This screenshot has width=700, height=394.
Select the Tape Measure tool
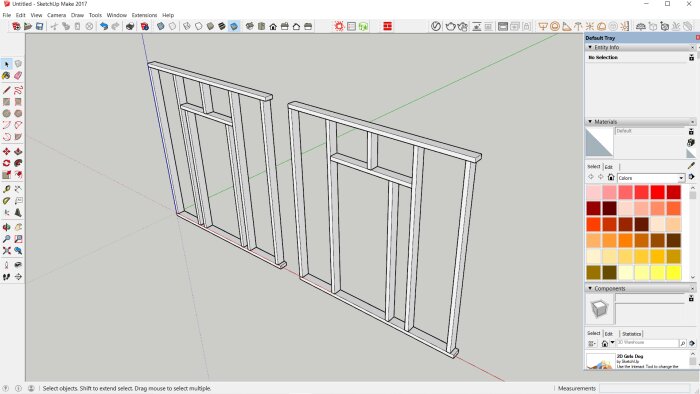tap(6, 190)
